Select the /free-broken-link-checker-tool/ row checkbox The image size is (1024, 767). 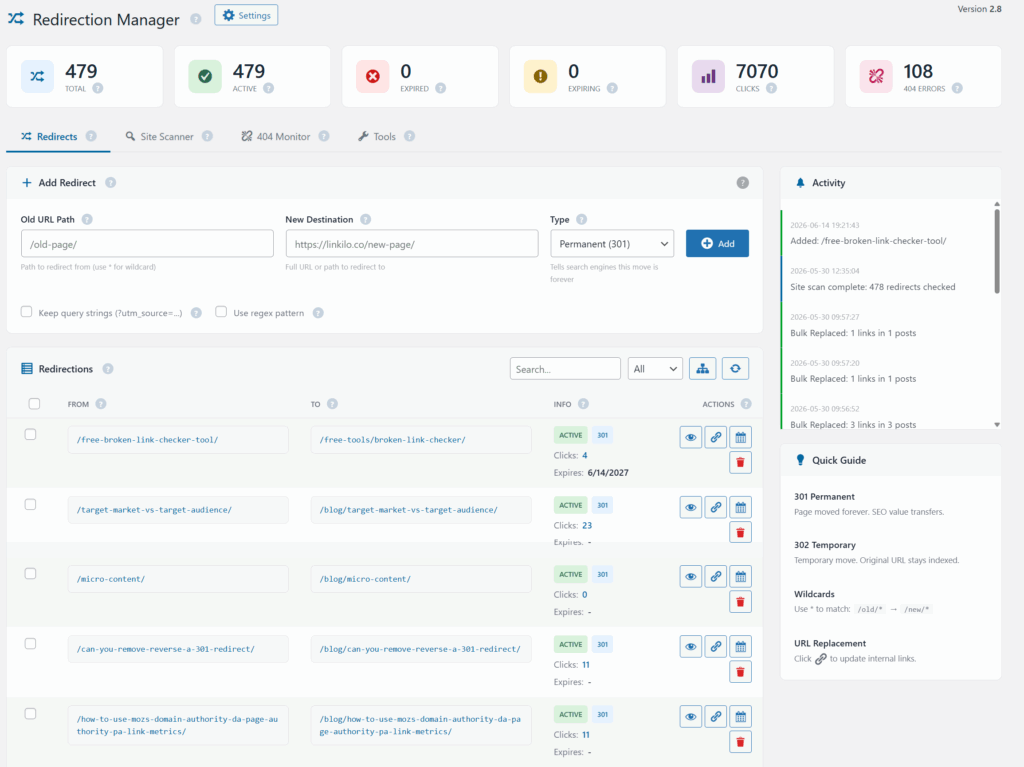point(30,434)
